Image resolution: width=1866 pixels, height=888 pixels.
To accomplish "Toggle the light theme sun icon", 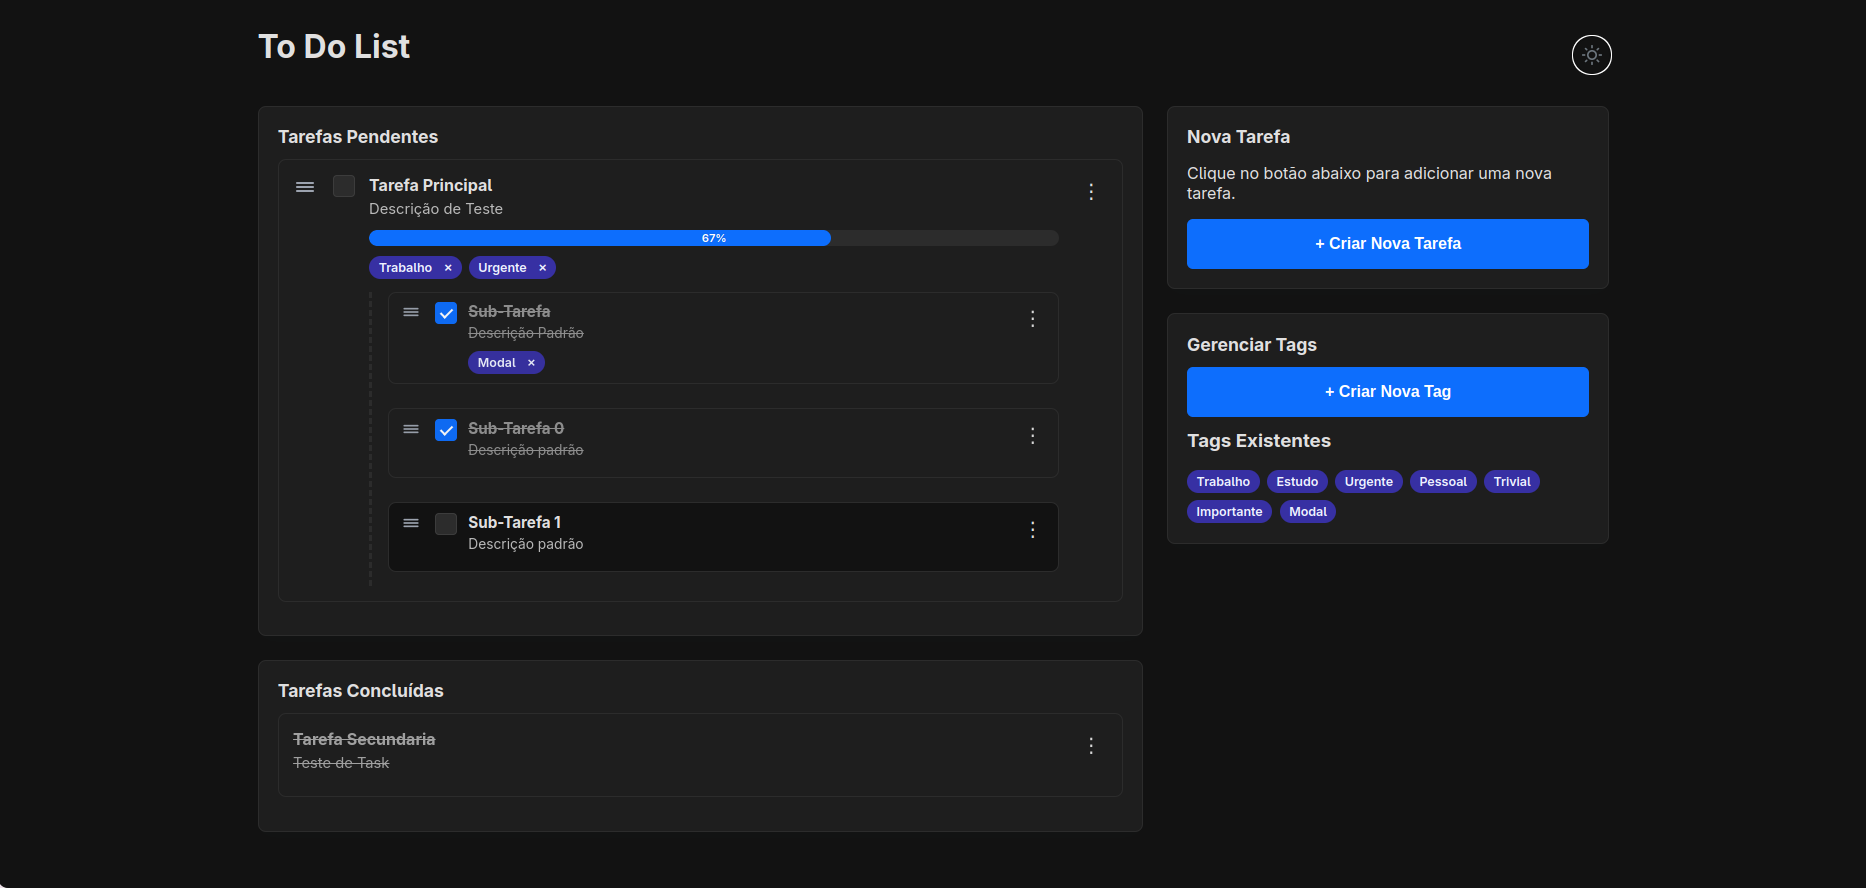I will click(1591, 55).
